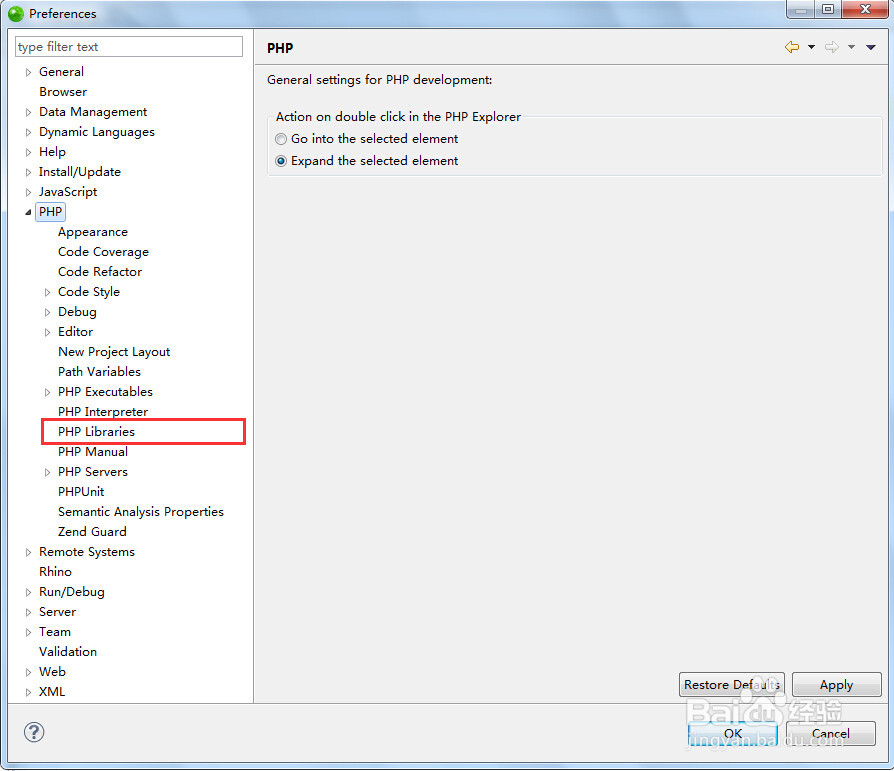The width and height of the screenshot is (894, 771).
Task: Expand the Code Style node
Action: pyautogui.click(x=47, y=292)
